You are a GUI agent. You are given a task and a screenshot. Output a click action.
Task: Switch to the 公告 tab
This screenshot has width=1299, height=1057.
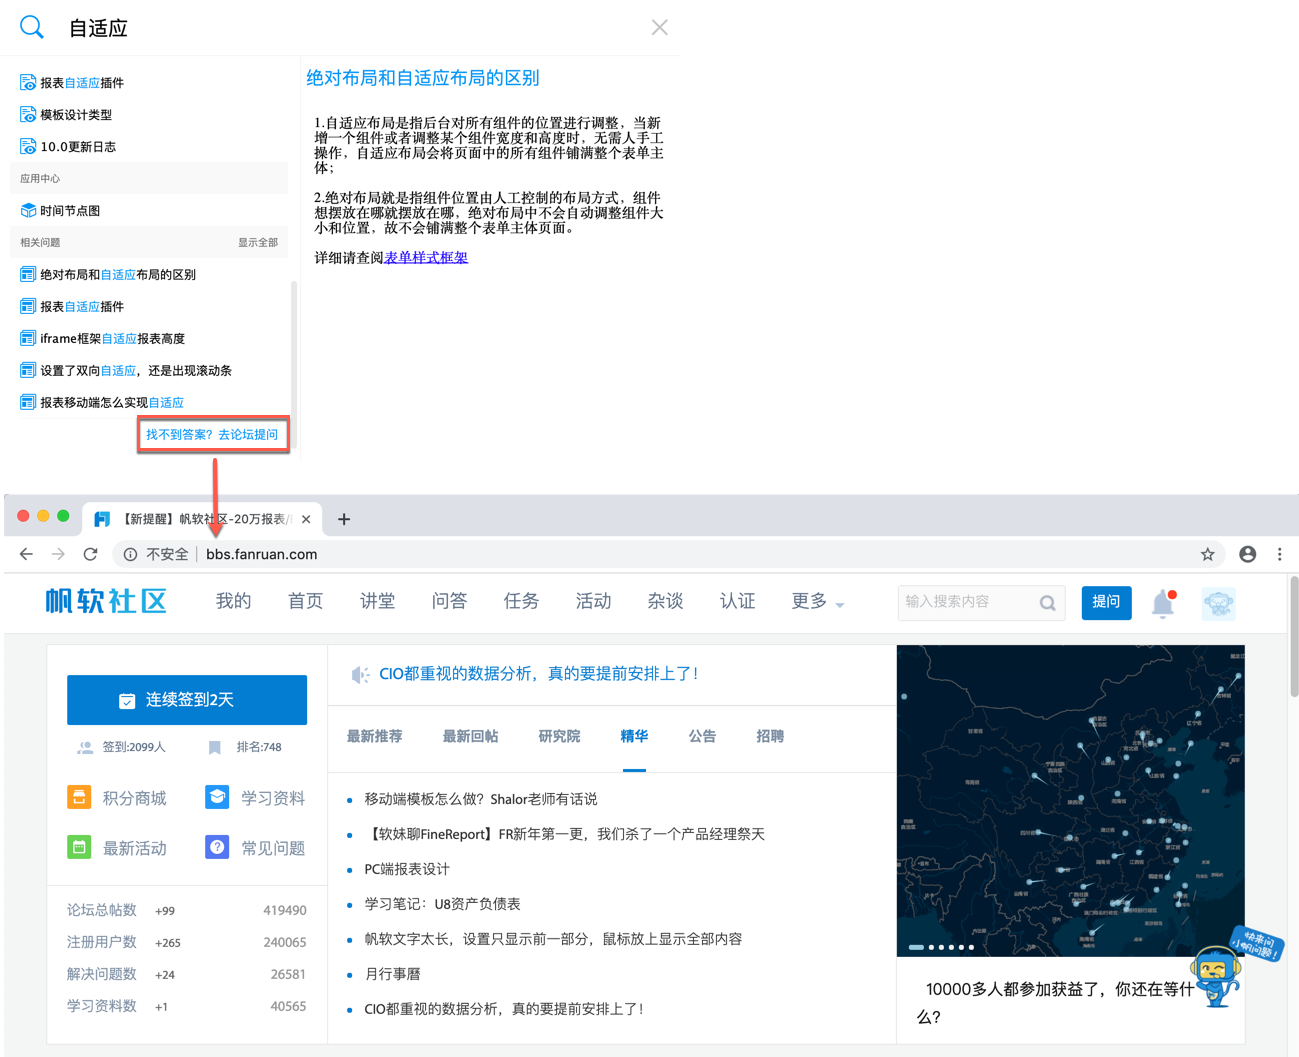pos(702,736)
